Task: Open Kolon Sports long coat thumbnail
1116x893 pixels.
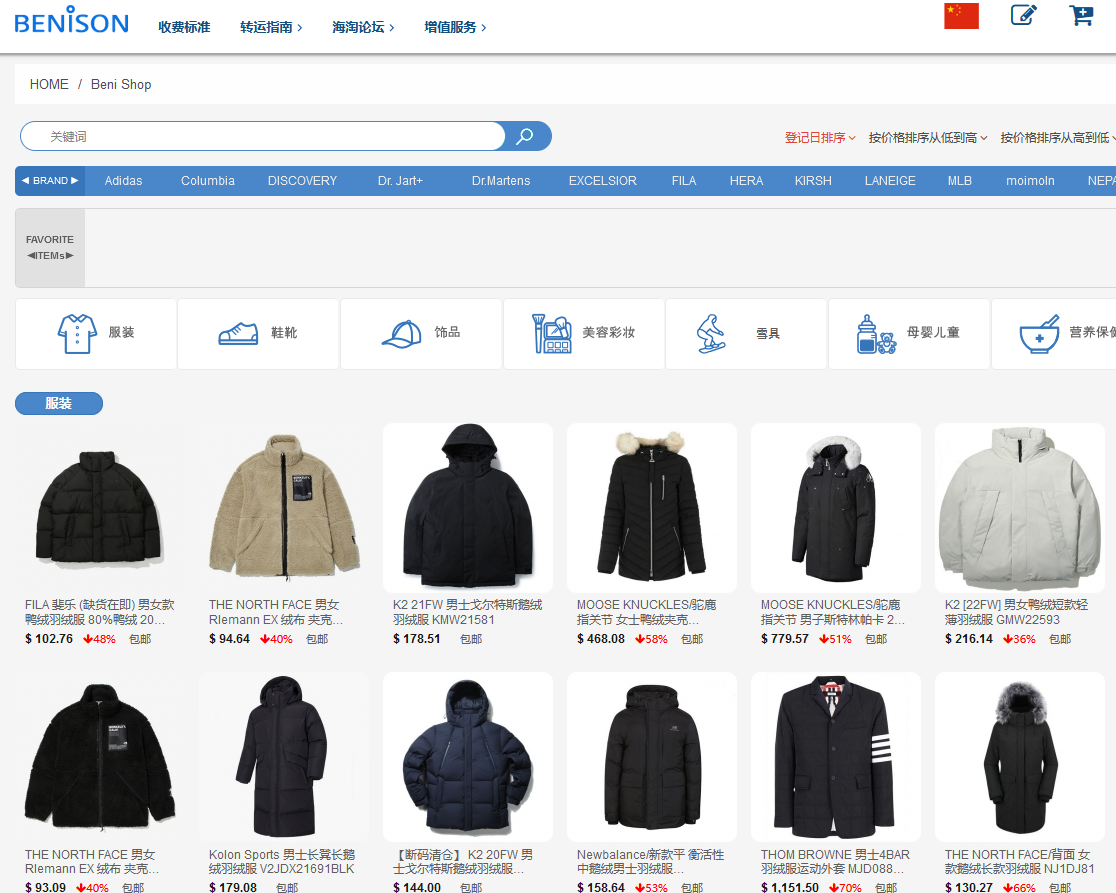Action: [x=284, y=757]
